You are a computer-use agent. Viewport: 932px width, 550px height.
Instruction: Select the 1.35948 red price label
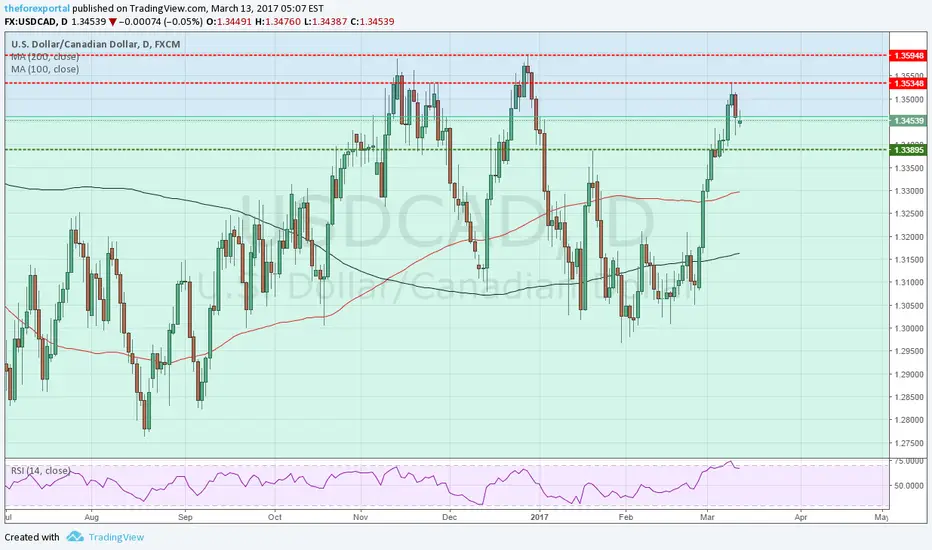(x=908, y=55)
